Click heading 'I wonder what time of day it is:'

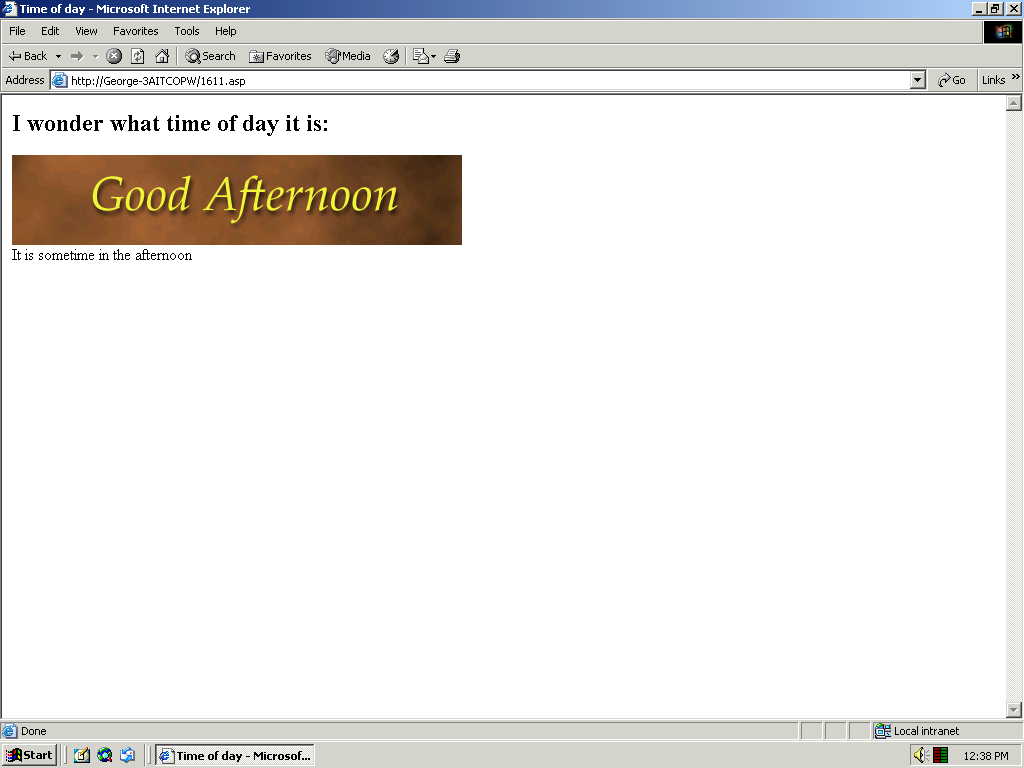pyautogui.click(x=170, y=123)
